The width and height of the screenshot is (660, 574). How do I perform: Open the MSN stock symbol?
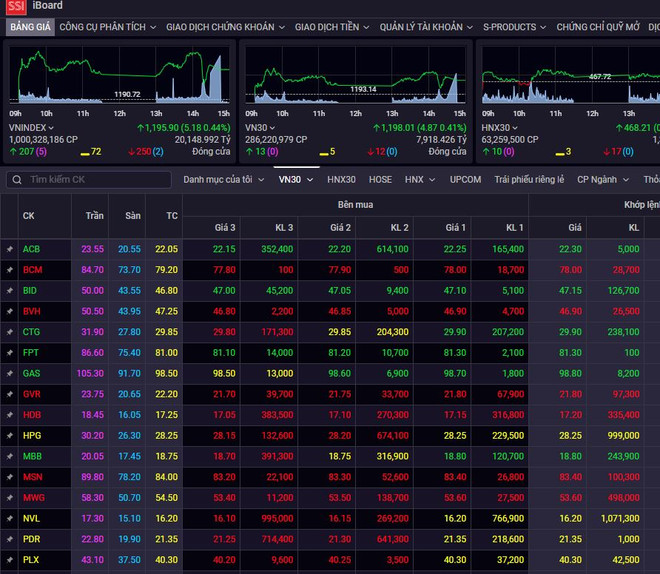coord(32,477)
